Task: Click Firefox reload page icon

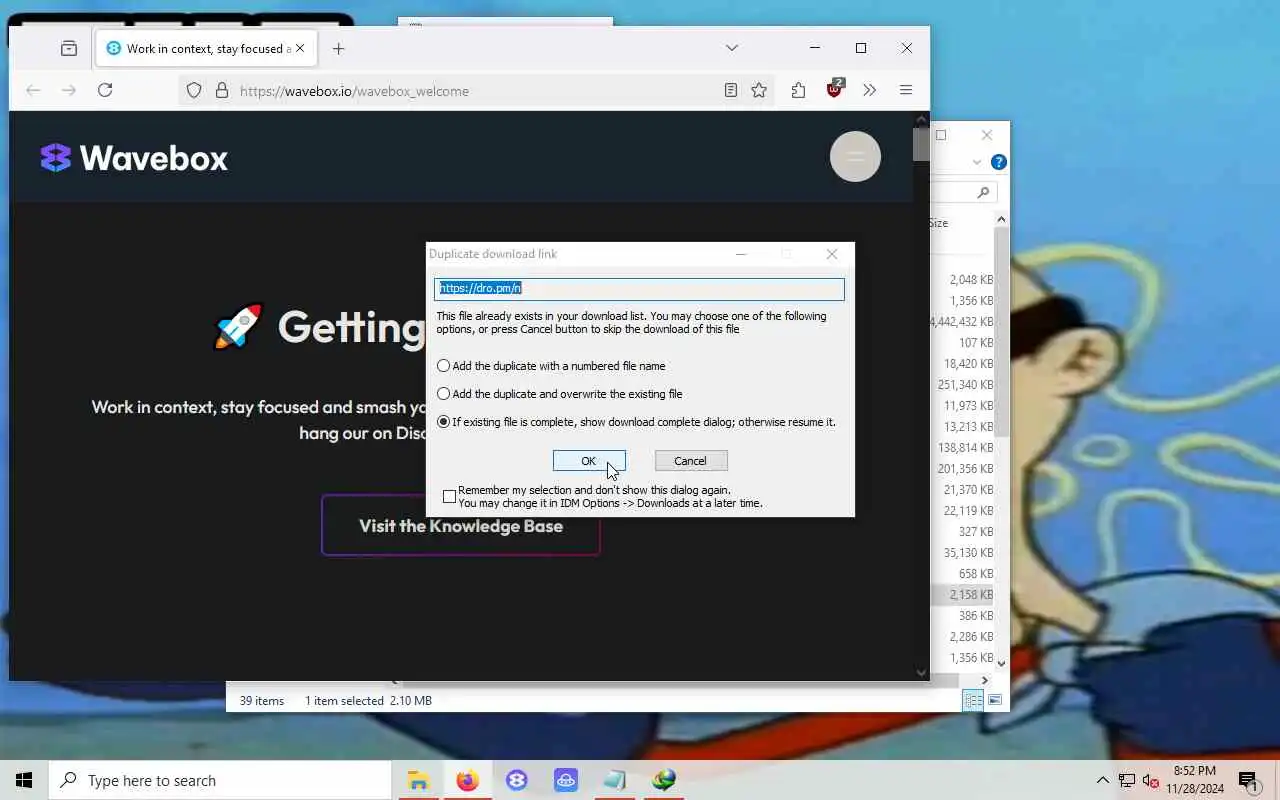Action: click(105, 90)
